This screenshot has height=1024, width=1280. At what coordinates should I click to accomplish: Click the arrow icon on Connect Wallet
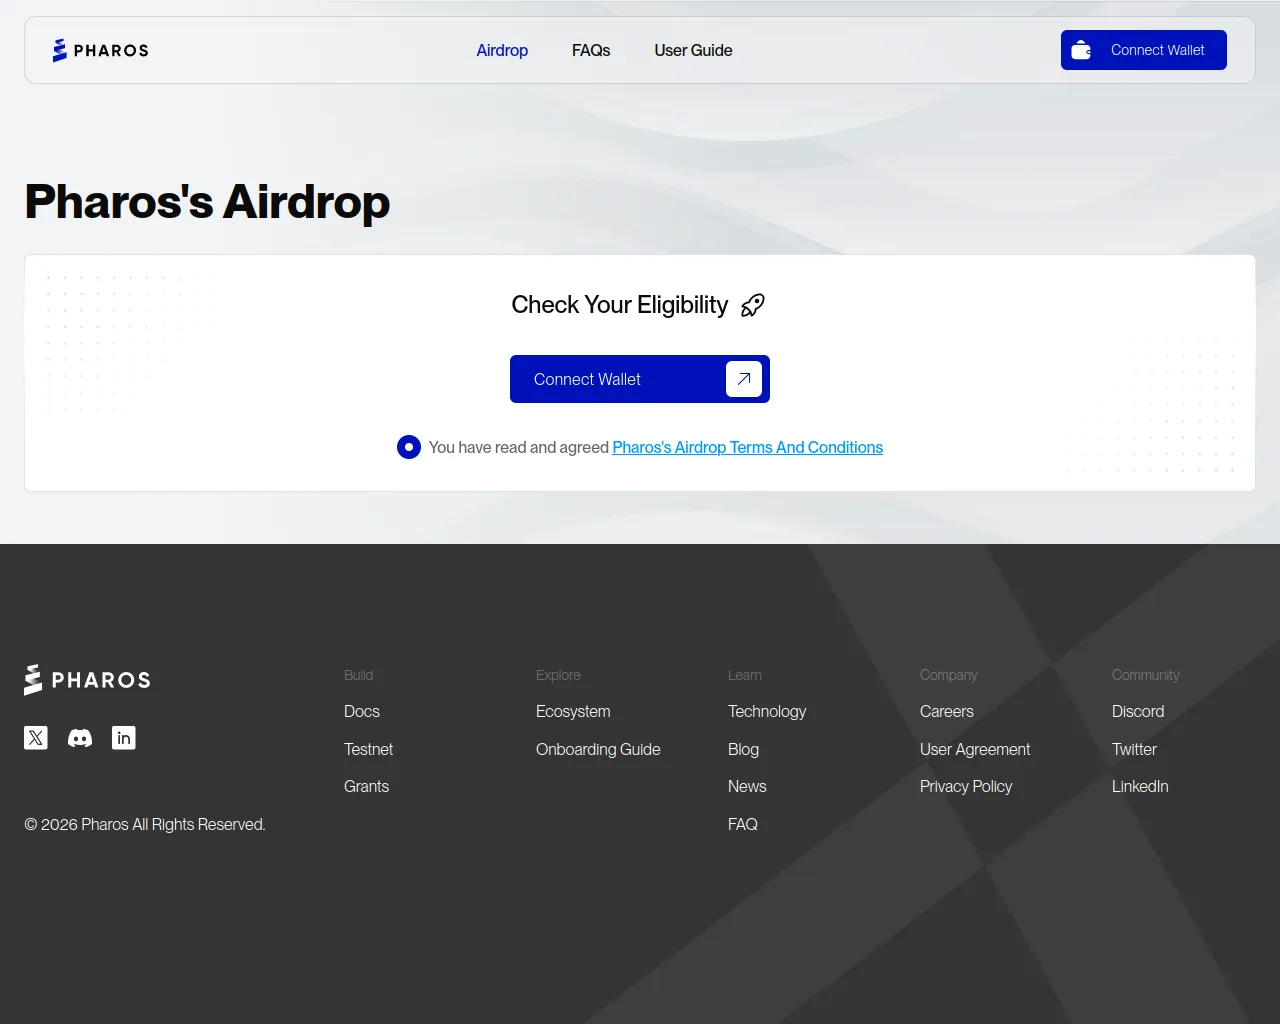click(743, 379)
